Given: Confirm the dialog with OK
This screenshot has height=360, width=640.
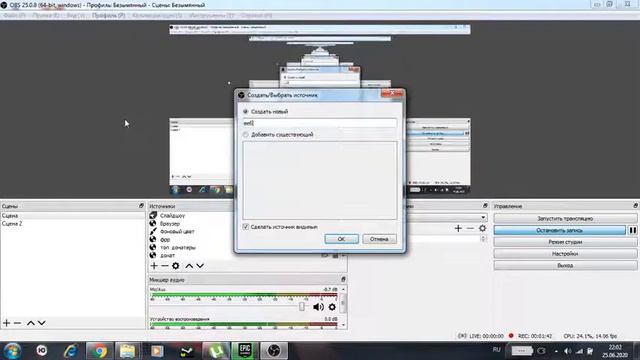Looking at the screenshot, I should [x=342, y=239].
